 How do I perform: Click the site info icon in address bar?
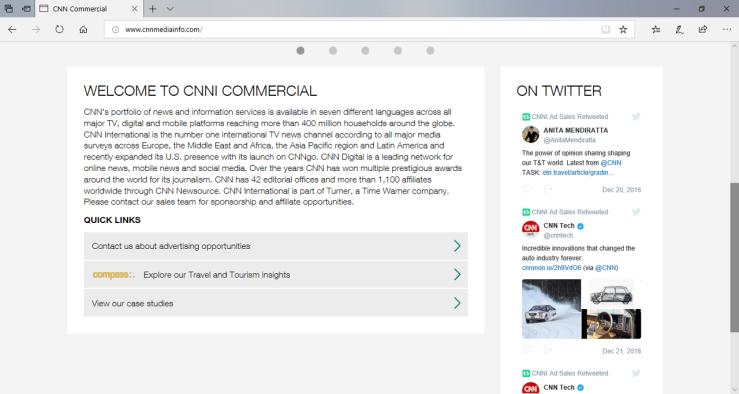115,29
